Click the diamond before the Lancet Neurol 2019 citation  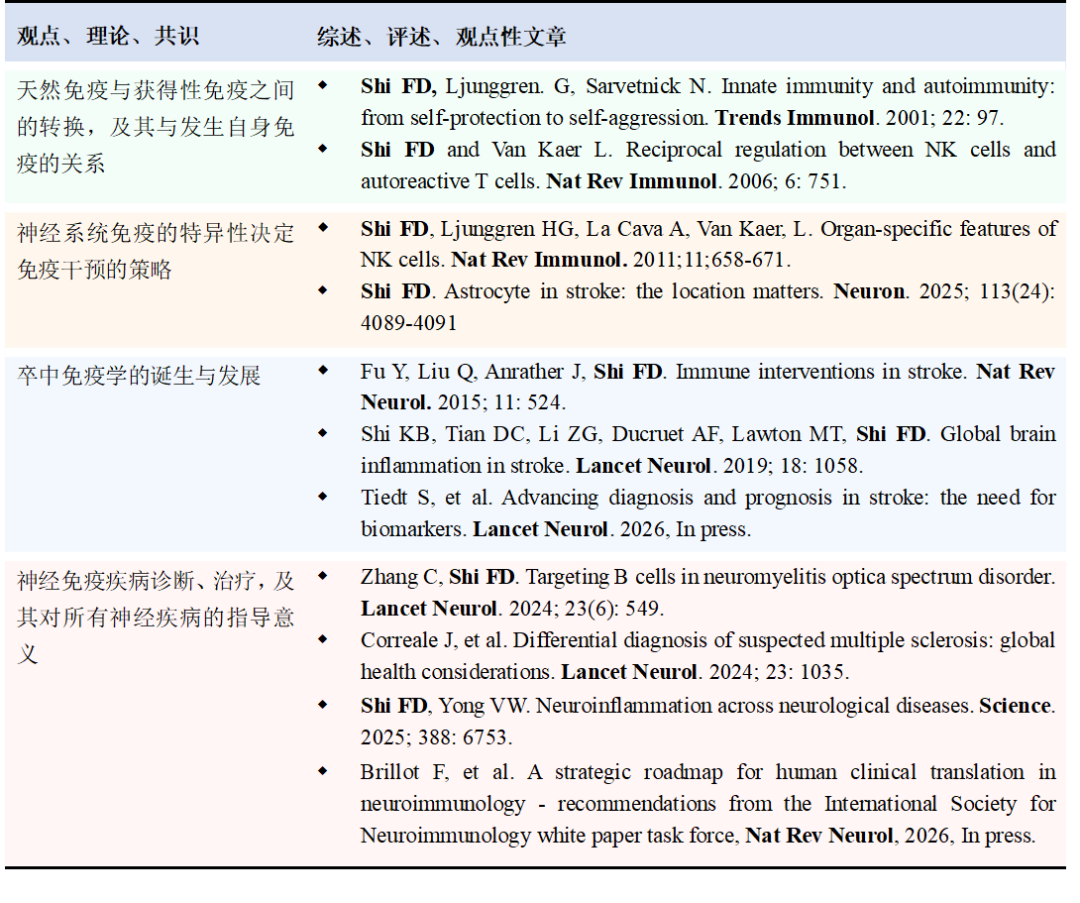(325, 435)
